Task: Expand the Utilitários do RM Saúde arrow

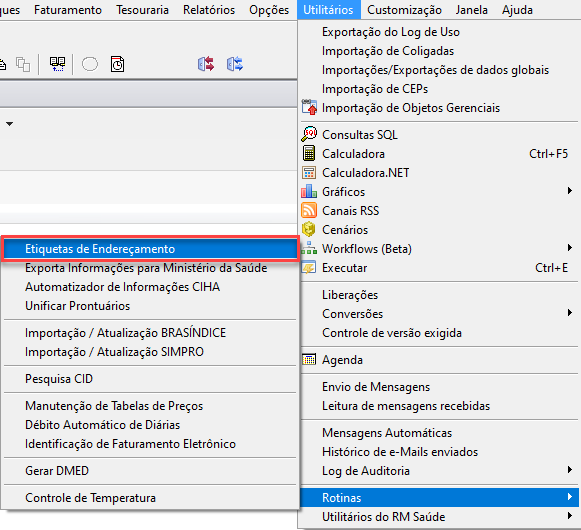Action: [570, 516]
